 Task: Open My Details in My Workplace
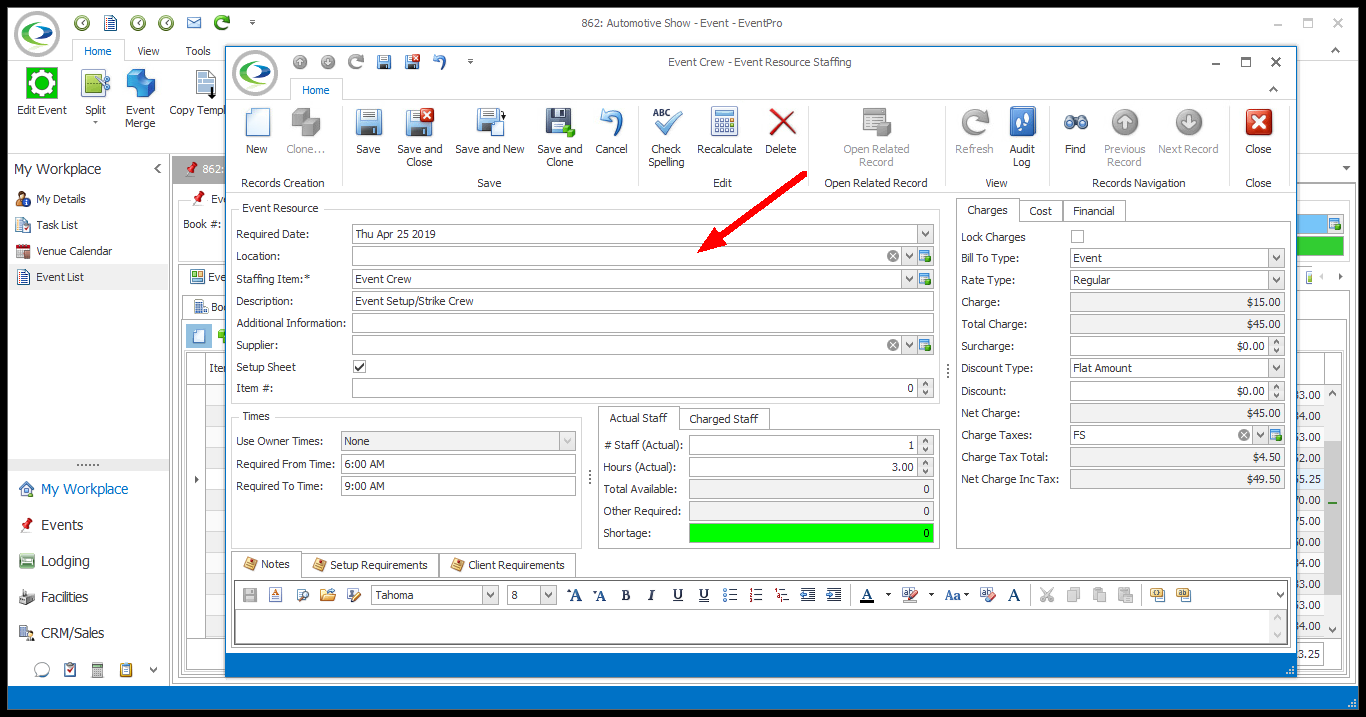[x=61, y=199]
